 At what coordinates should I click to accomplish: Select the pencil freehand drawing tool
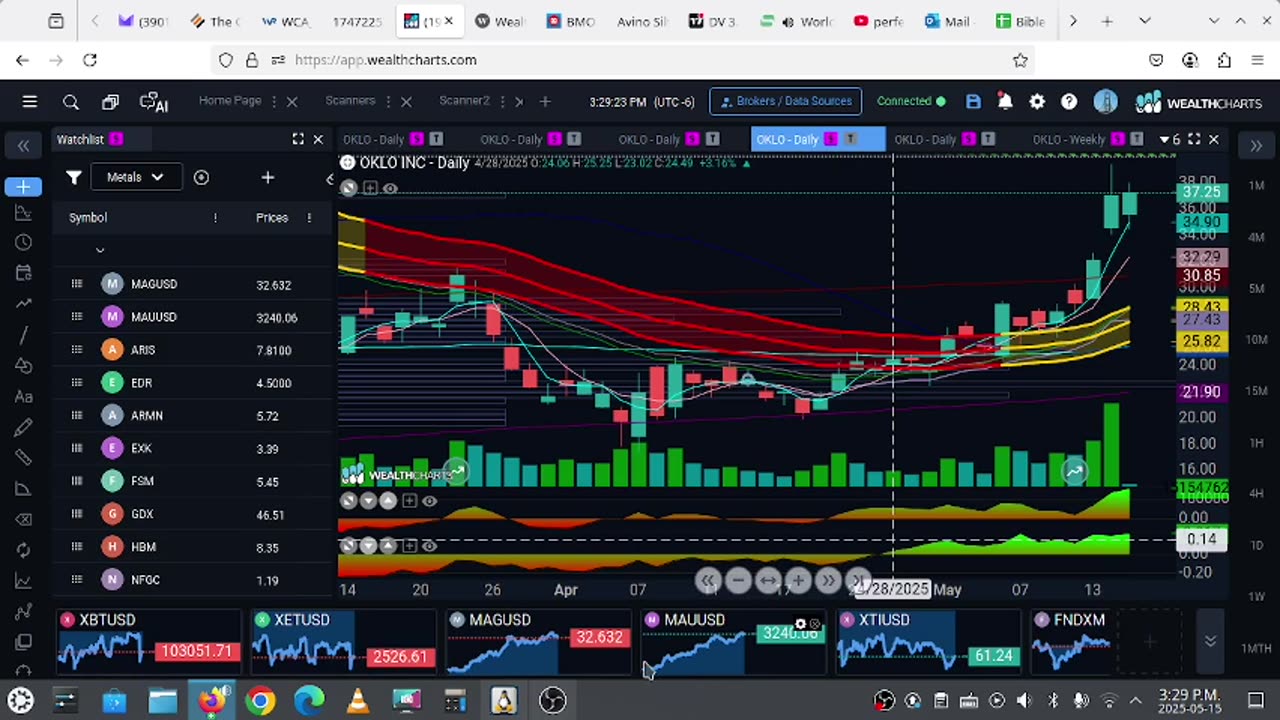[23, 427]
